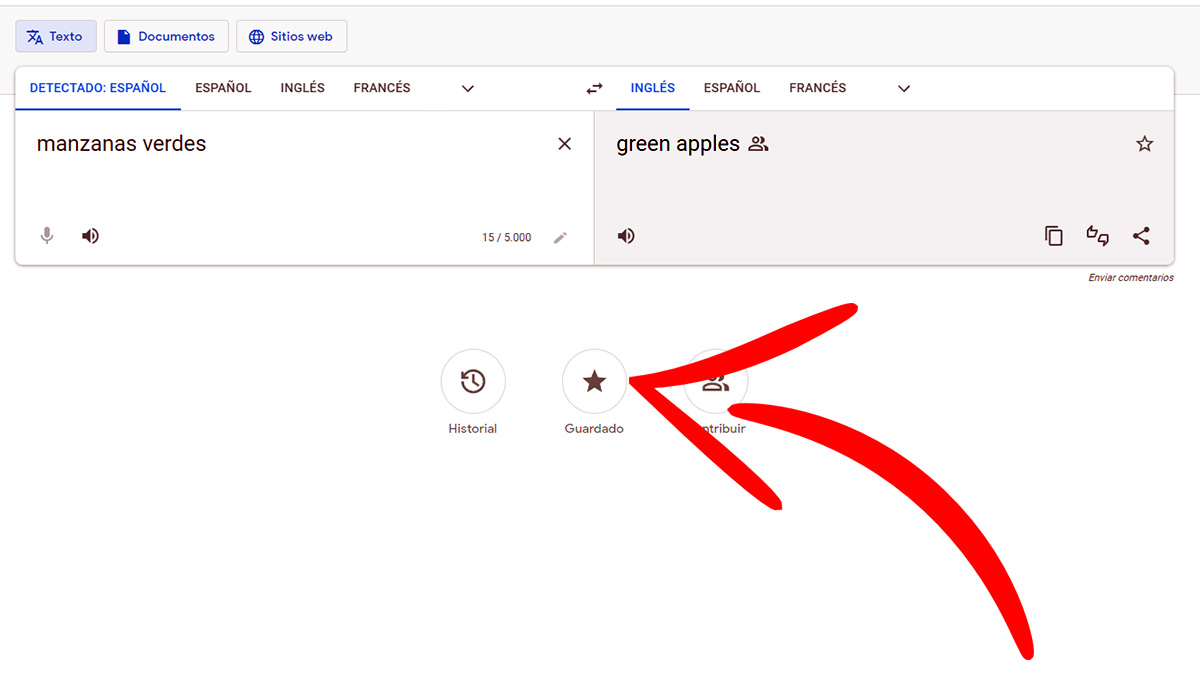
Task: Activate microphone voice input
Action: pos(46,236)
